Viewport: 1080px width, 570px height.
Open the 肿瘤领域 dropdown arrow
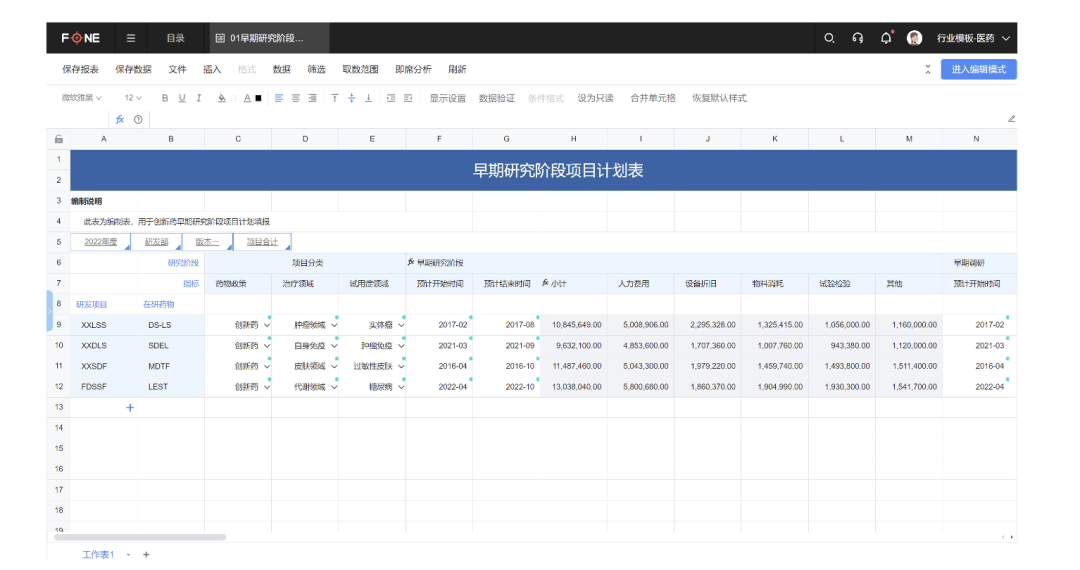[x=334, y=325]
